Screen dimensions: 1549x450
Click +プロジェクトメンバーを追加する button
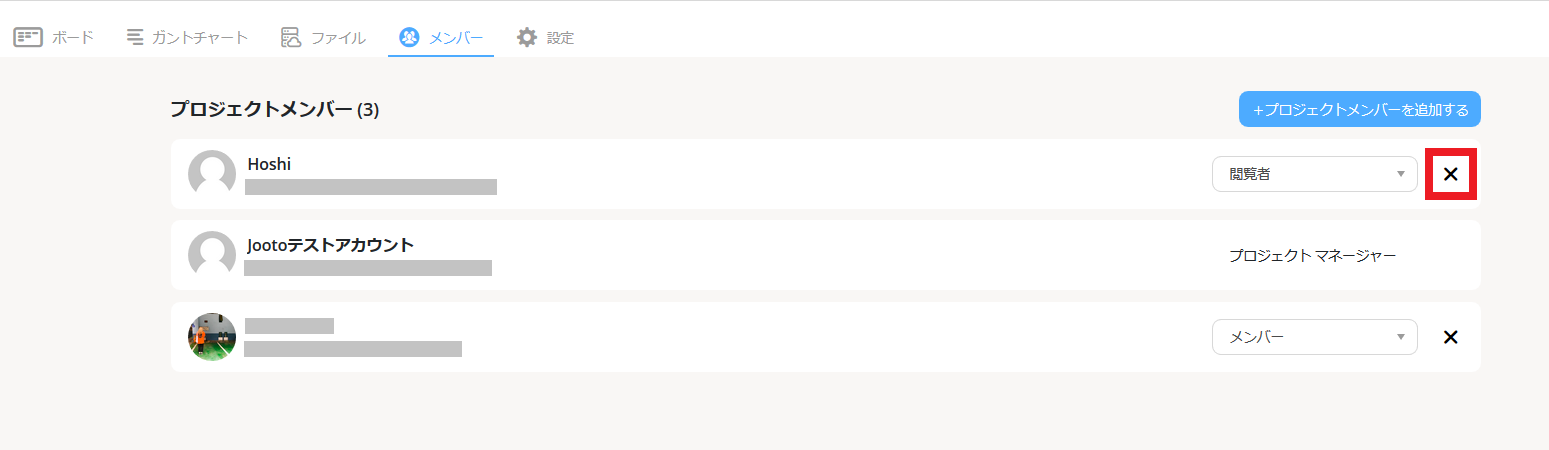[1360, 109]
